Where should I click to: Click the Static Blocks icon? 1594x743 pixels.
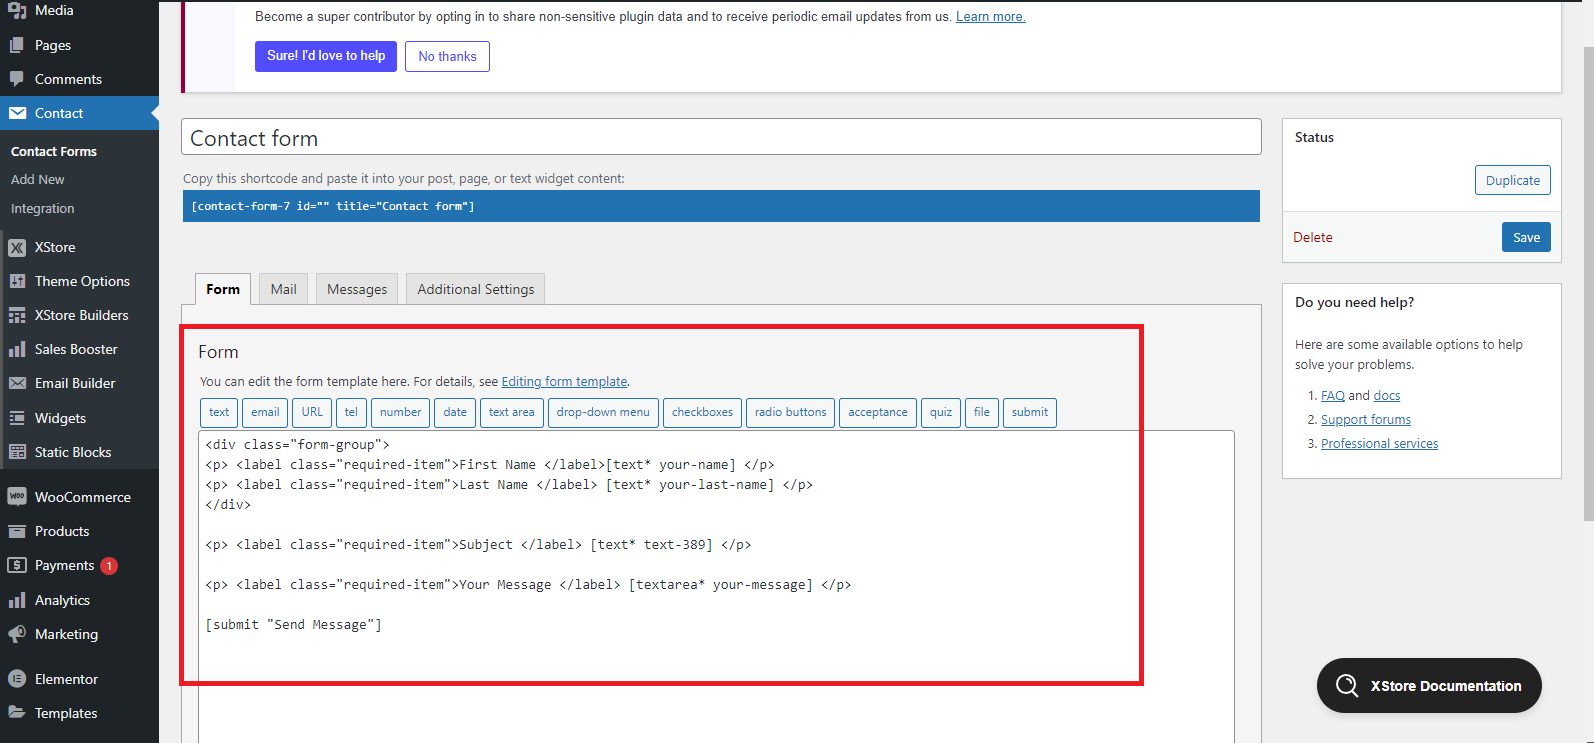tap(17, 452)
